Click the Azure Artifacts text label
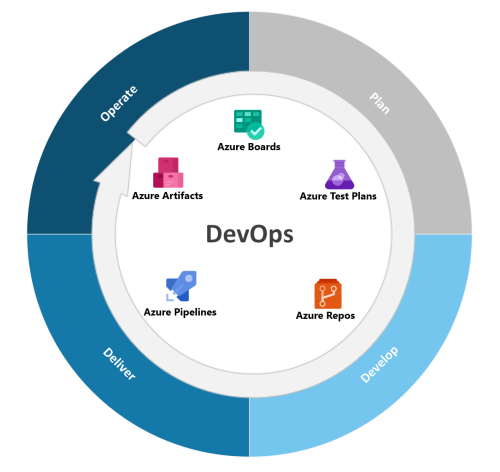The image size is (500, 472). 167,195
